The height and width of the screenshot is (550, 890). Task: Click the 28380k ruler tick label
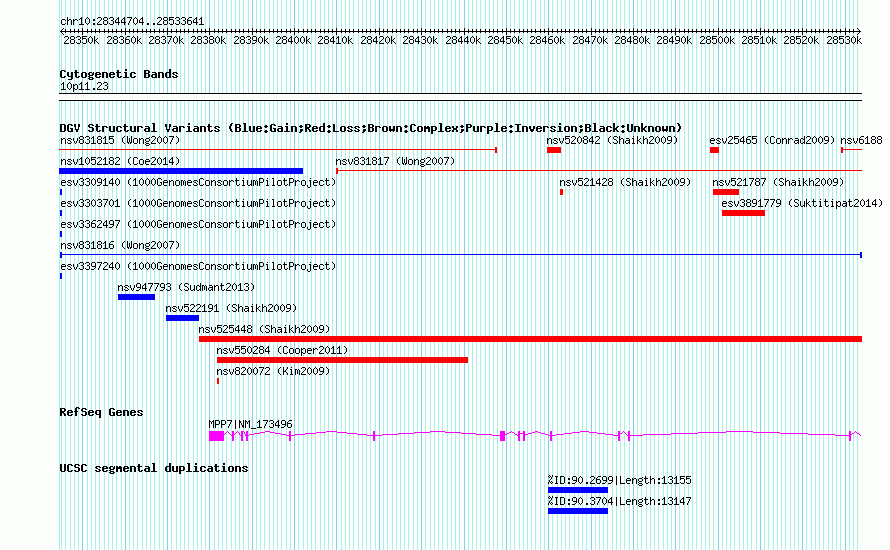click(208, 40)
